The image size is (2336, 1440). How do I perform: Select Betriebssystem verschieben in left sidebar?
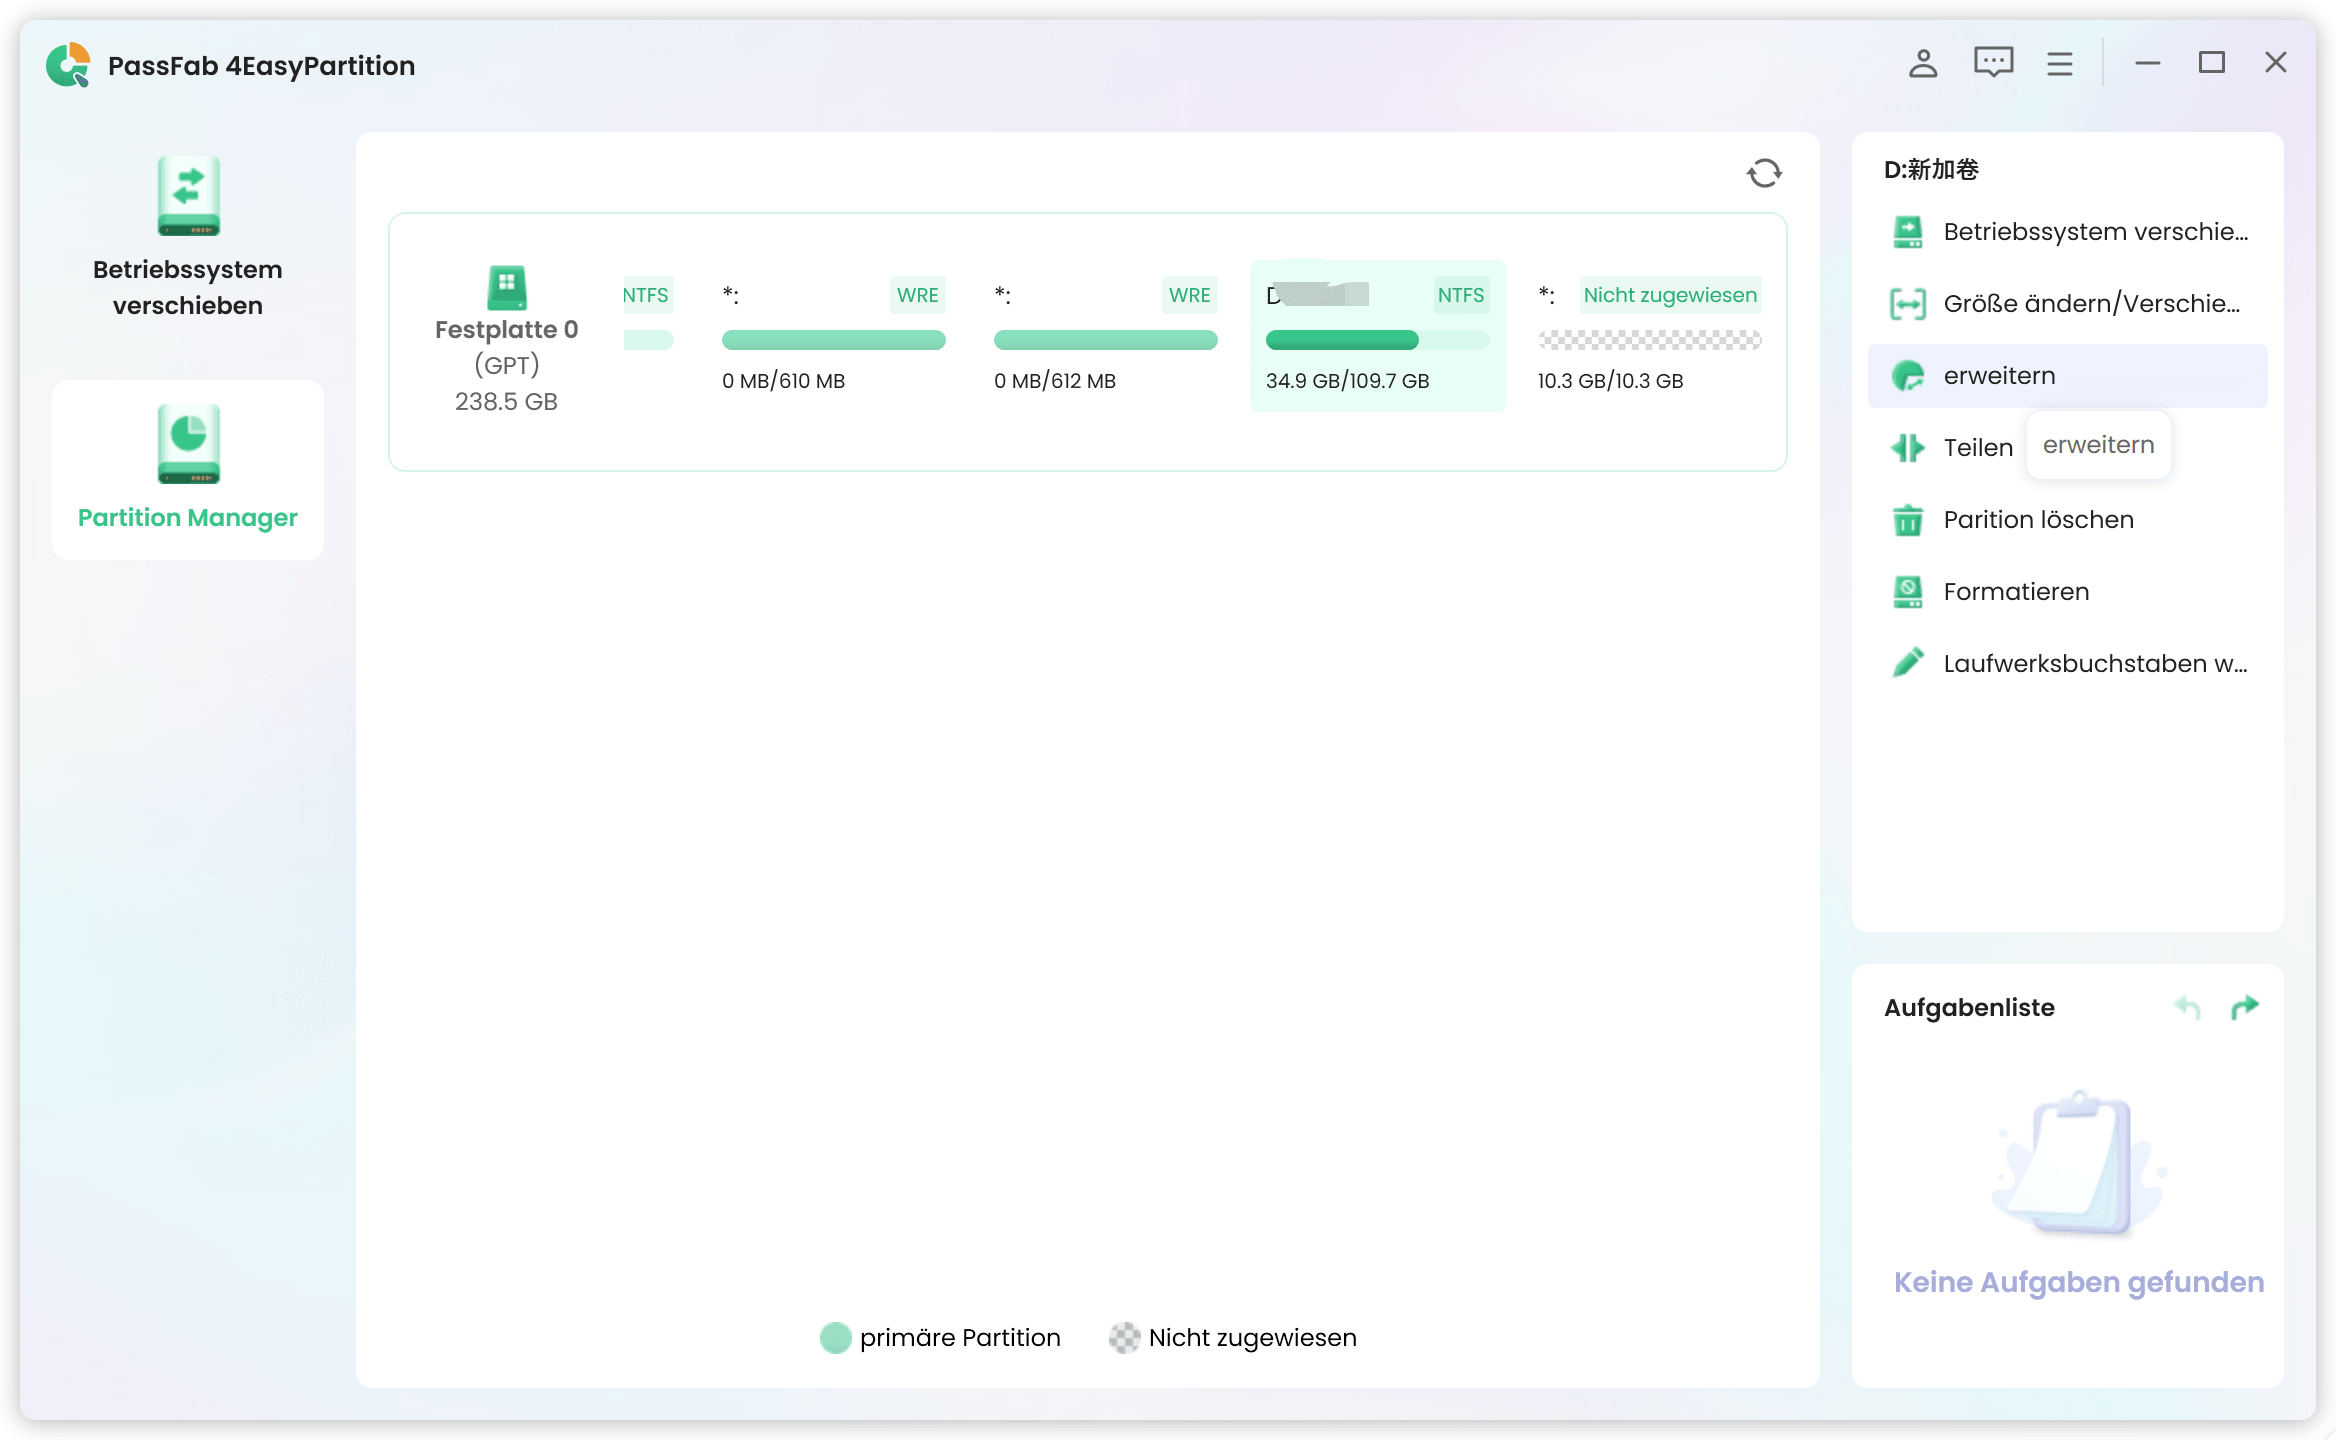188,238
